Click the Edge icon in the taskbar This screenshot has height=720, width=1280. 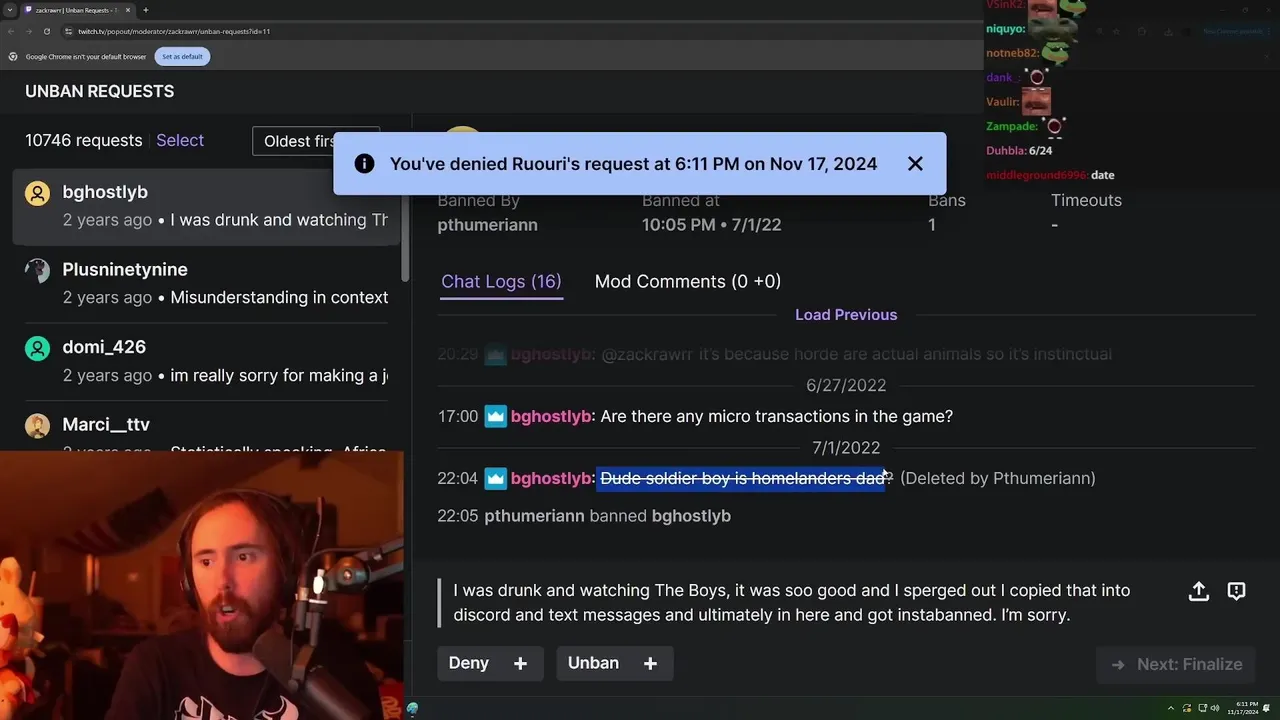(x=412, y=709)
